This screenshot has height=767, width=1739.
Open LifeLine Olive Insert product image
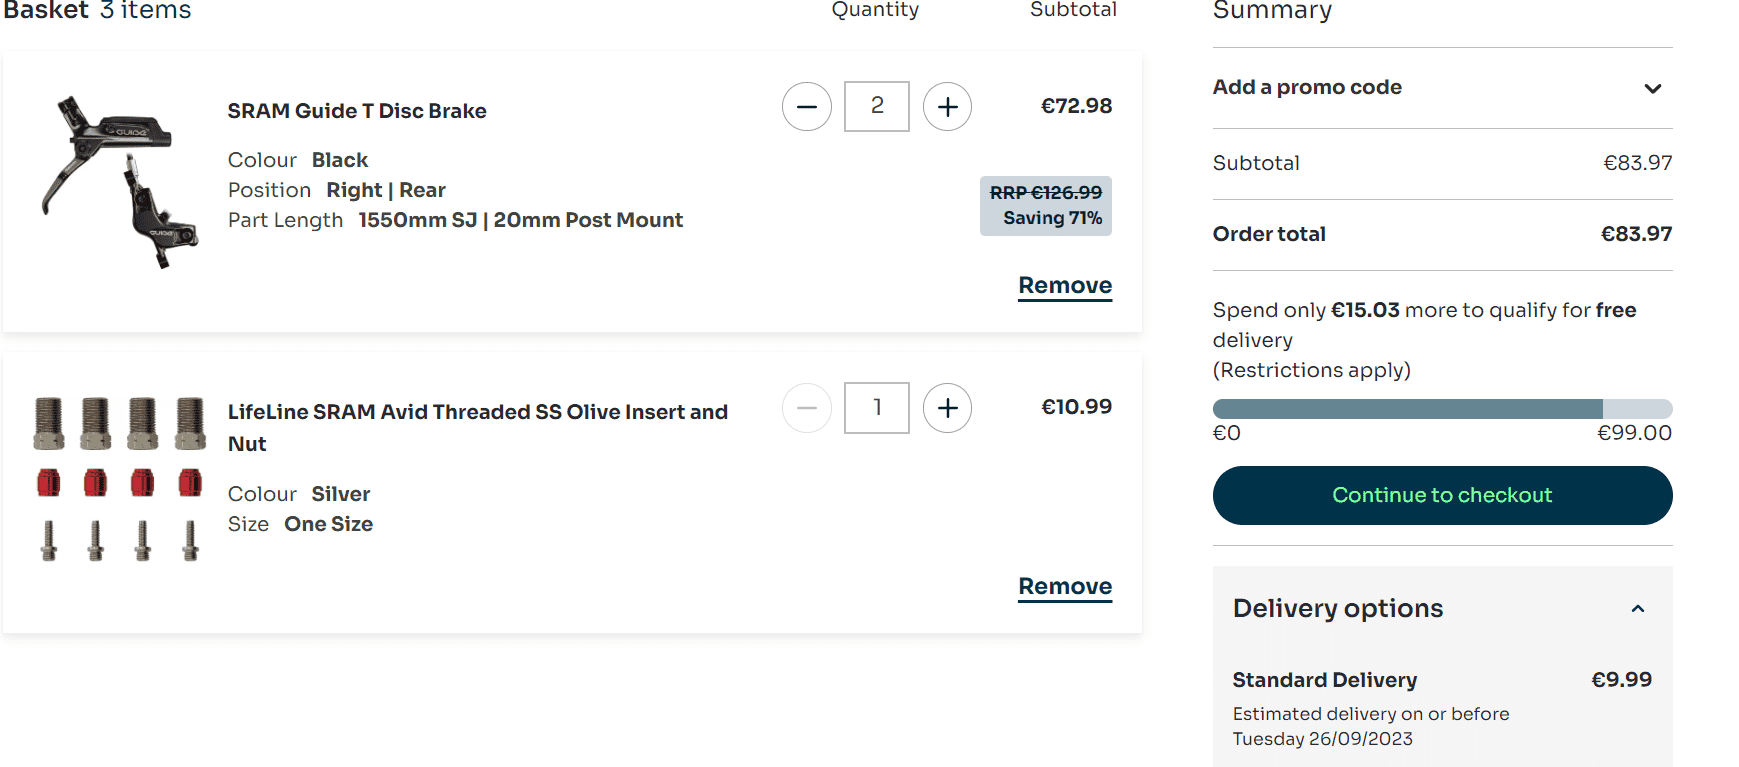[120, 478]
